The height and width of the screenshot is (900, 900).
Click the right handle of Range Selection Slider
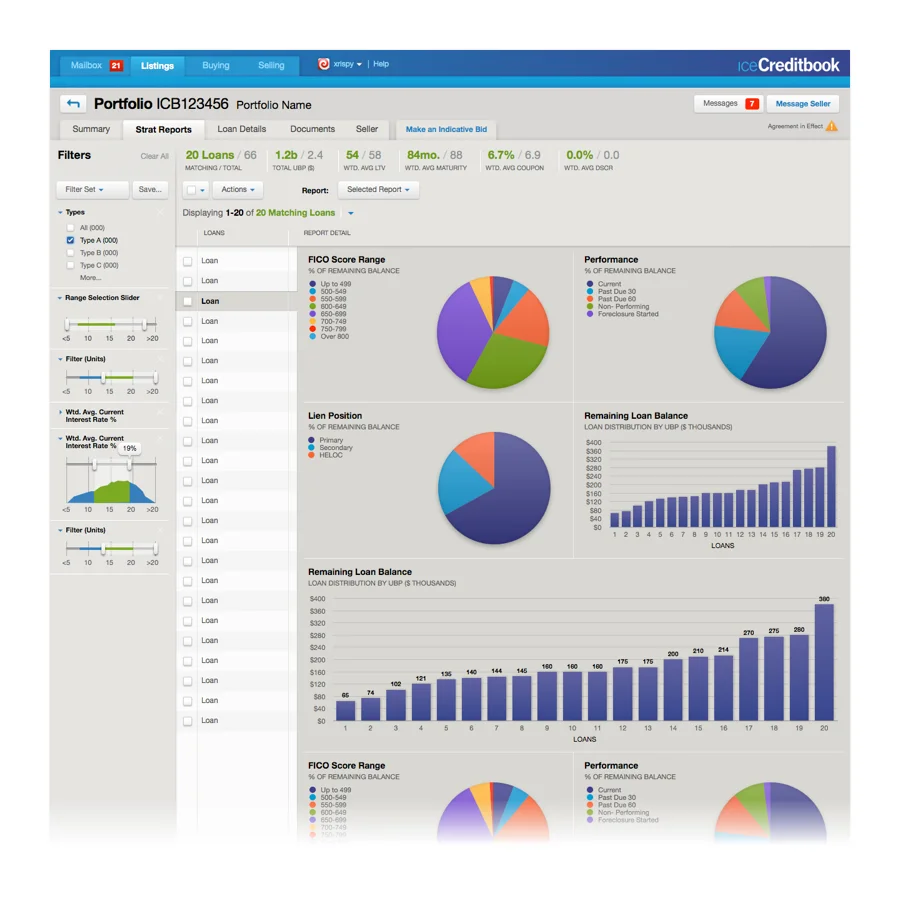[144, 325]
